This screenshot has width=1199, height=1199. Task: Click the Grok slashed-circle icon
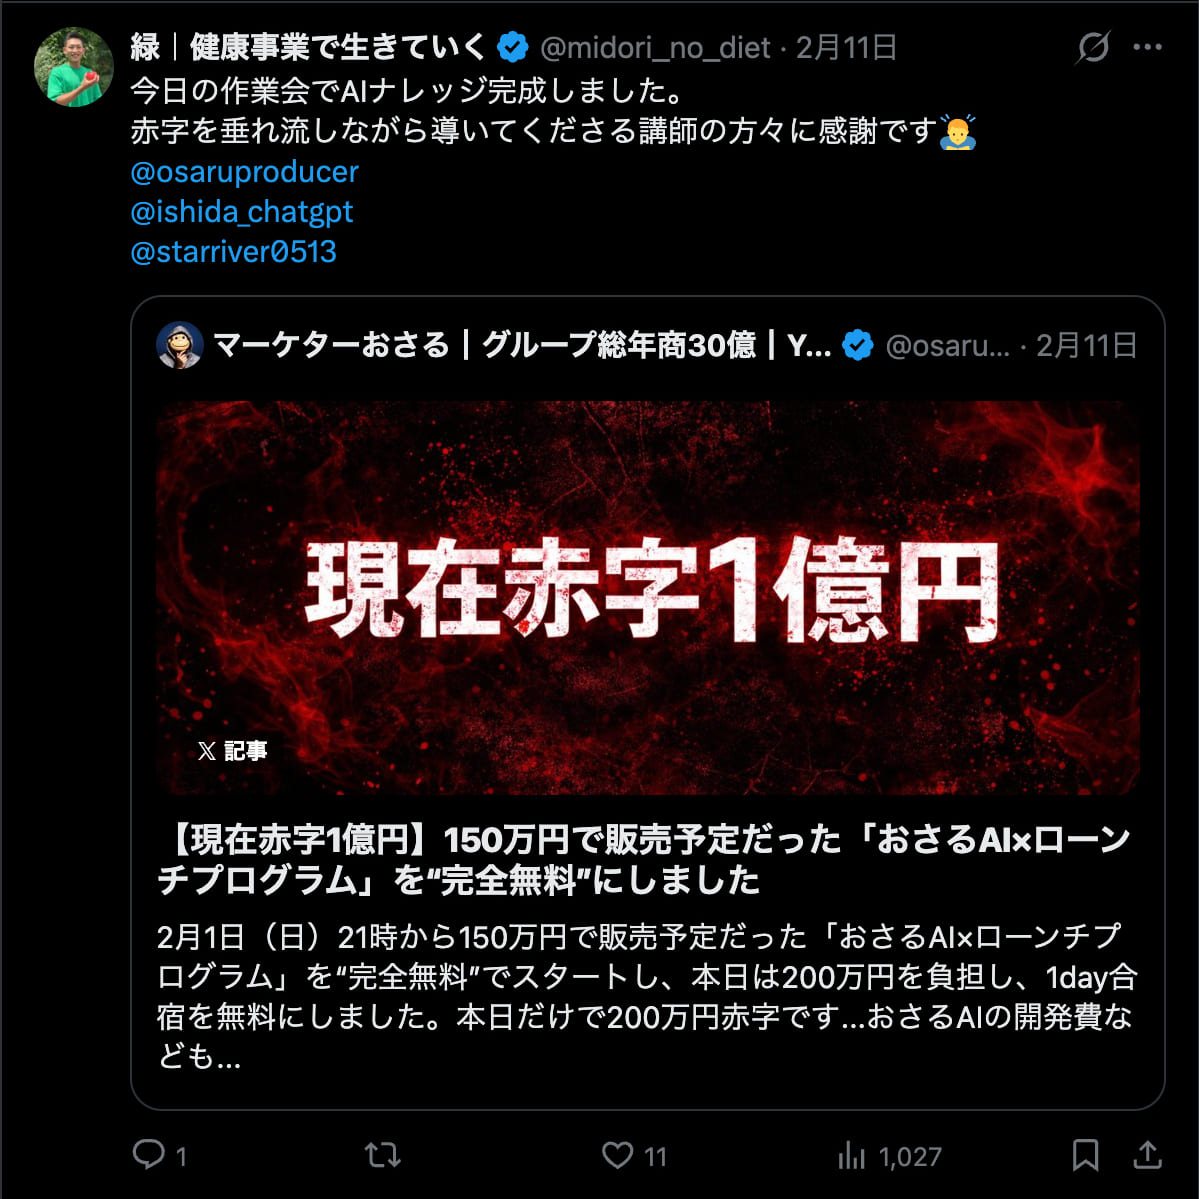(x=1093, y=47)
